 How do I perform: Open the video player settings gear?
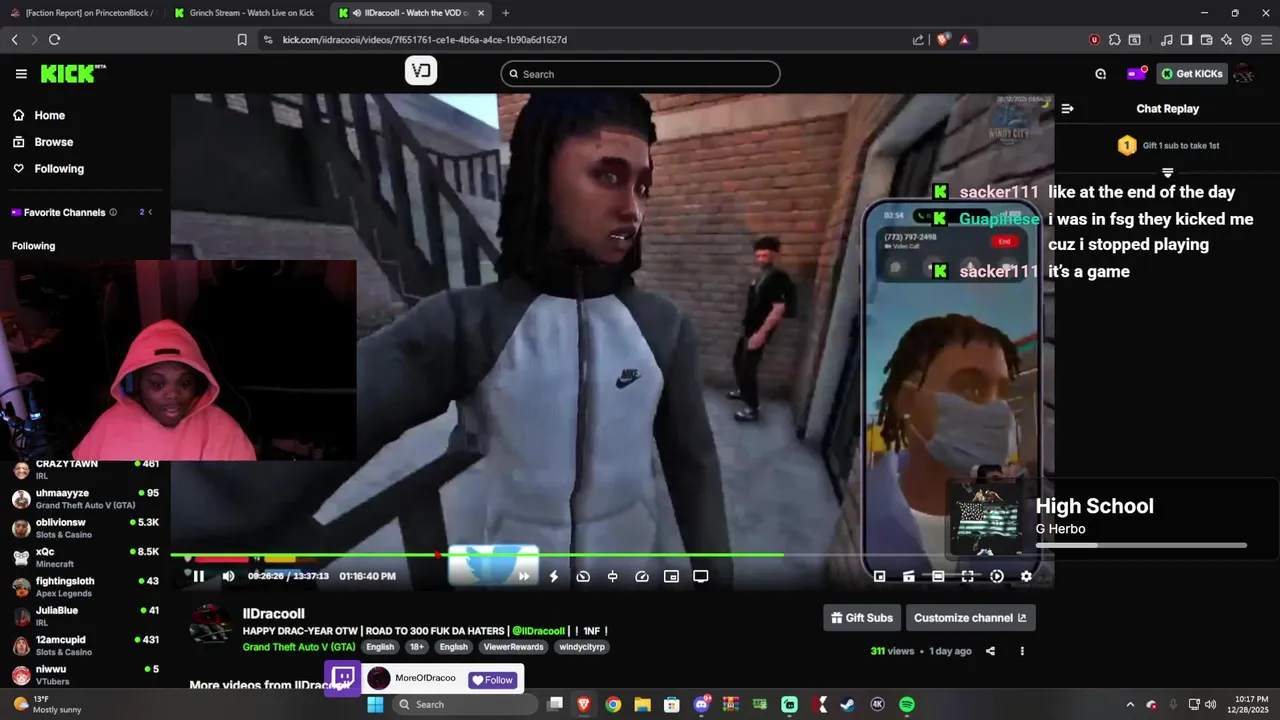(1026, 576)
